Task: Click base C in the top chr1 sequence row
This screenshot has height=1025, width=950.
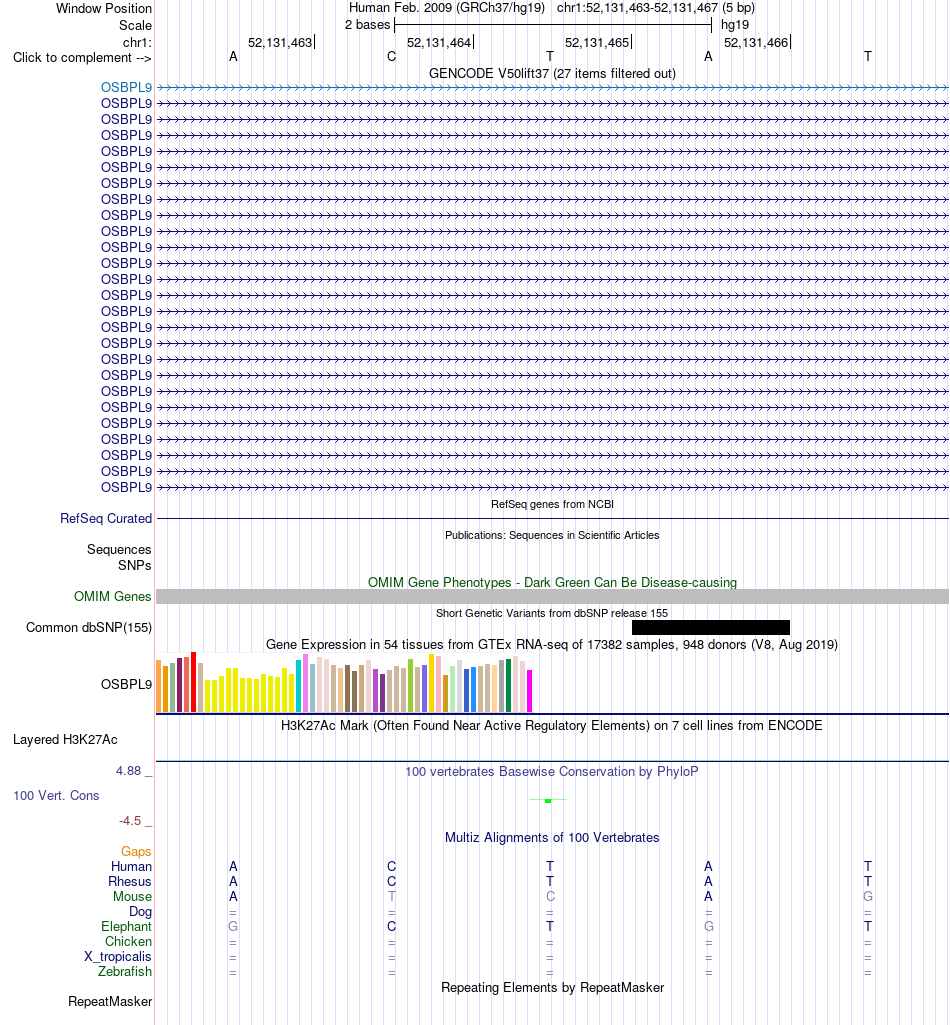Action: [391, 57]
